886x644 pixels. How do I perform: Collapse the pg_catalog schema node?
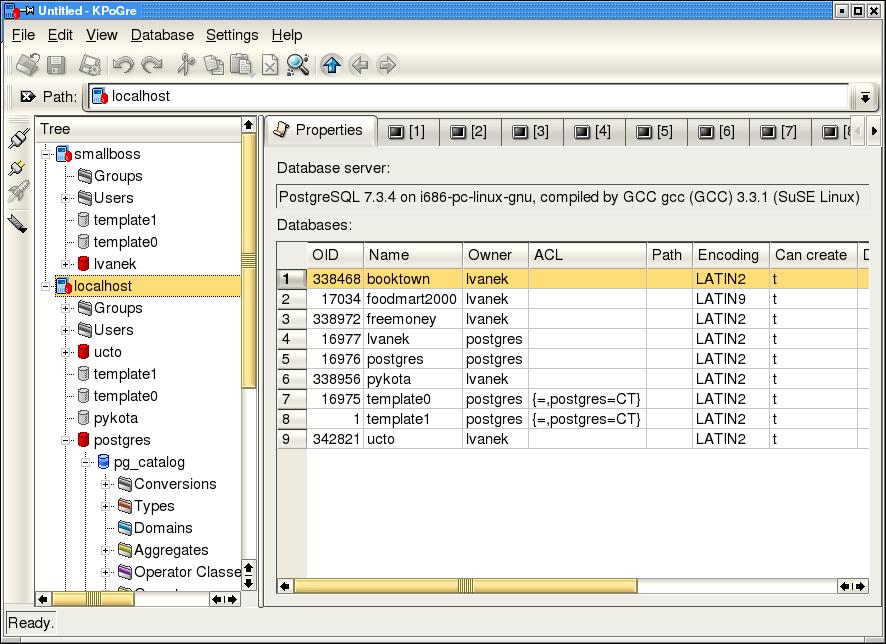86,462
